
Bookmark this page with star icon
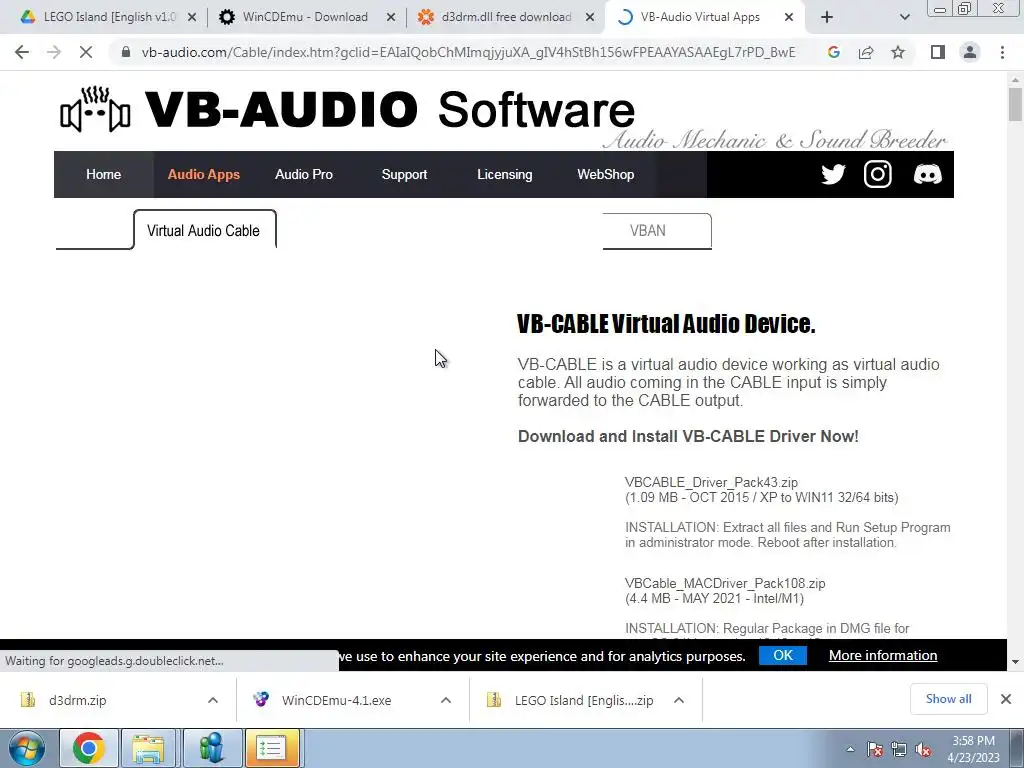pos(898,52)
